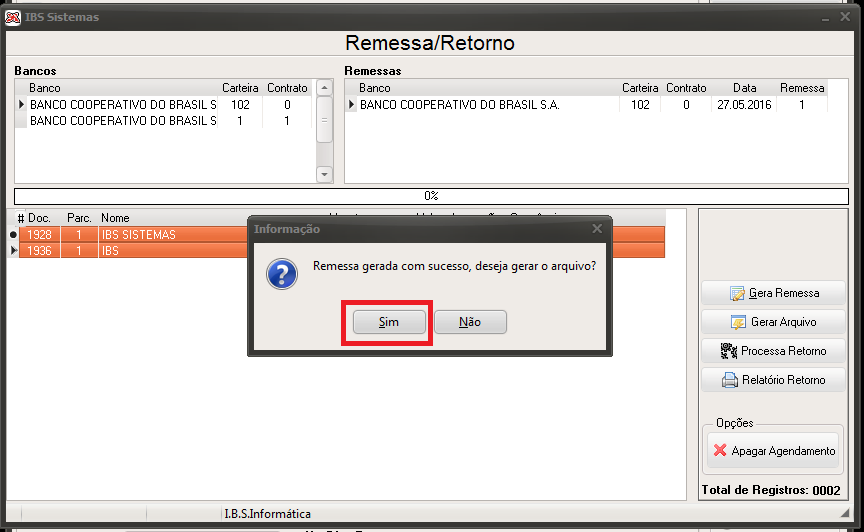This screenshot has height=532, width=864.
Task: Click the Doc. column header
Action: (x=39, y=218)
